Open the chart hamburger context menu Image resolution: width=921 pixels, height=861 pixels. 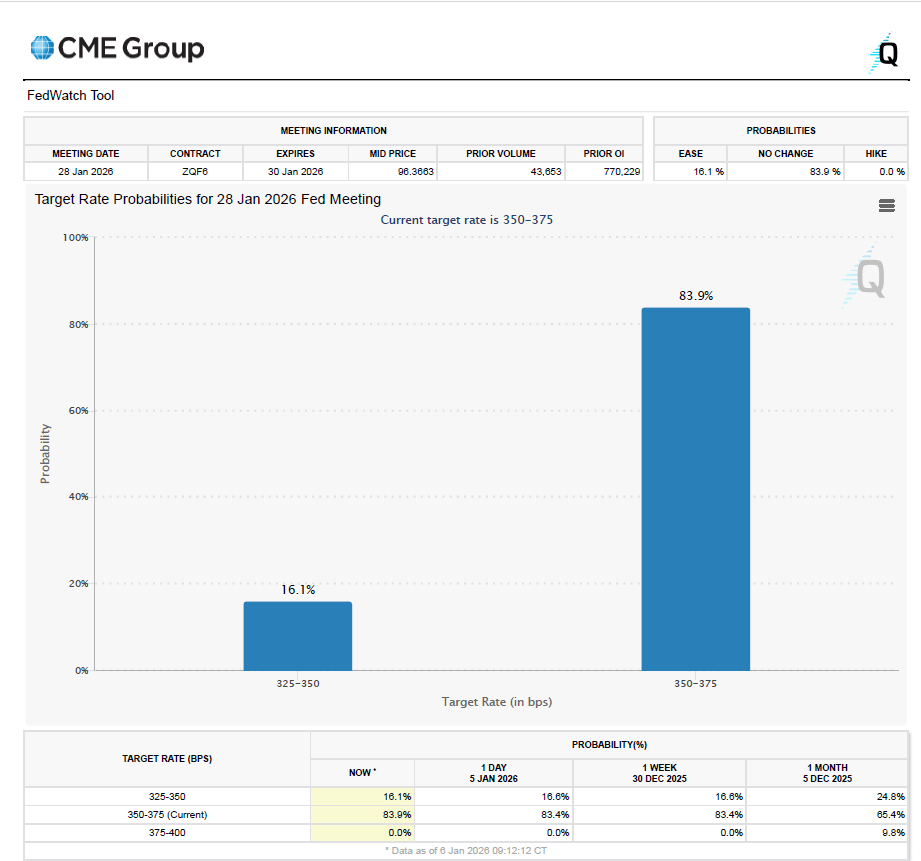[x=886, y=205]
